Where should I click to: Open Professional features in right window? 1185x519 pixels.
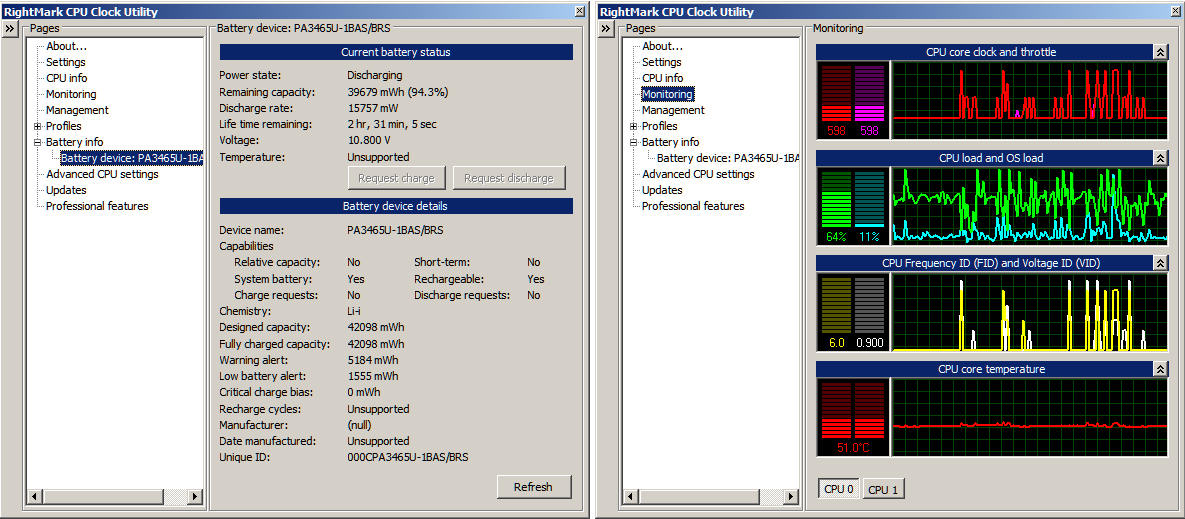click(693, 206)
